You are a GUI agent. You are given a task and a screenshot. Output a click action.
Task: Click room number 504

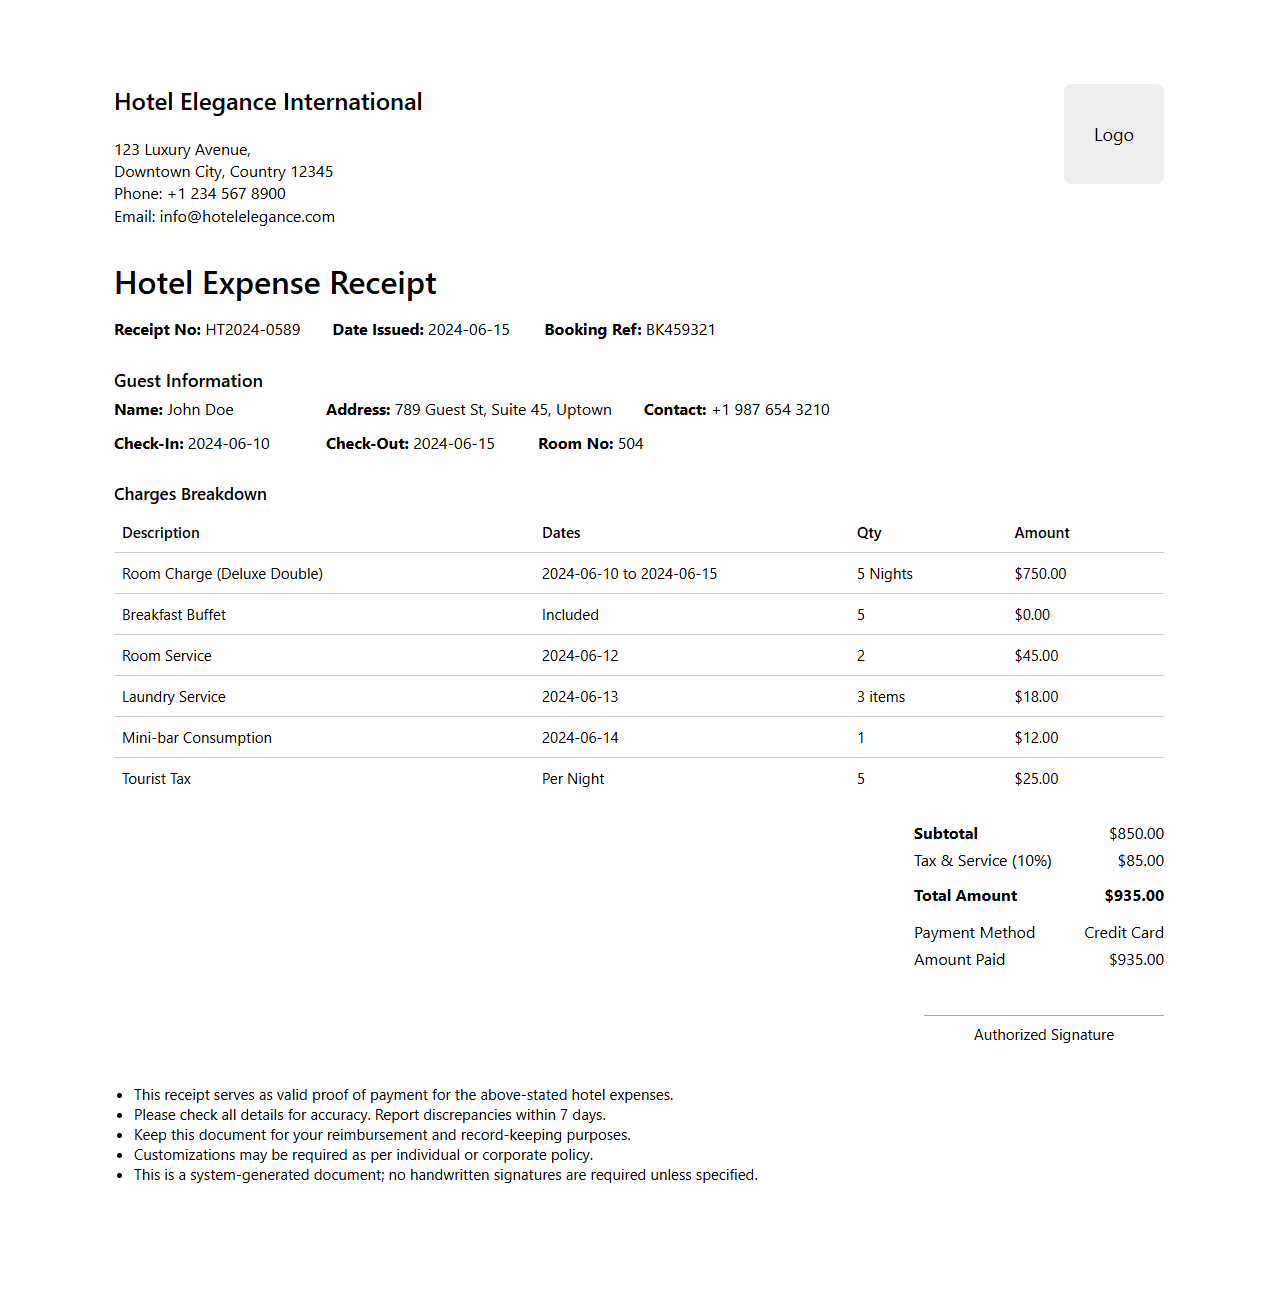click(630, 444)
